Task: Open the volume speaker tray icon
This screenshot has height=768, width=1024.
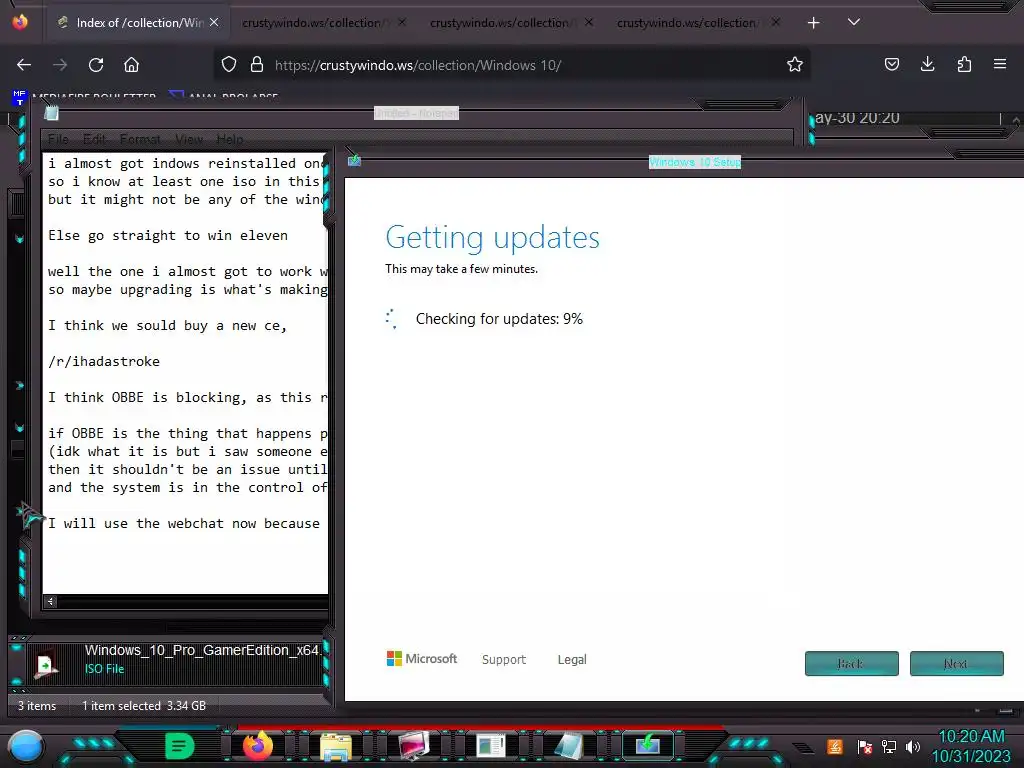Action: click(913, 746)
